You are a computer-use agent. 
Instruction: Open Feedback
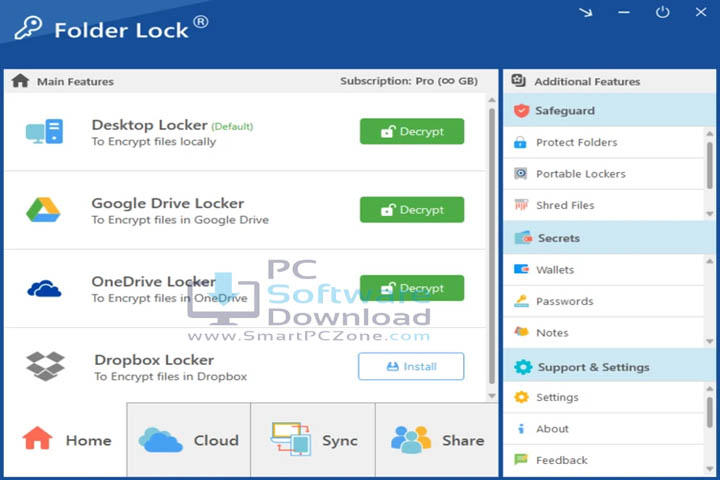point(604,460)
